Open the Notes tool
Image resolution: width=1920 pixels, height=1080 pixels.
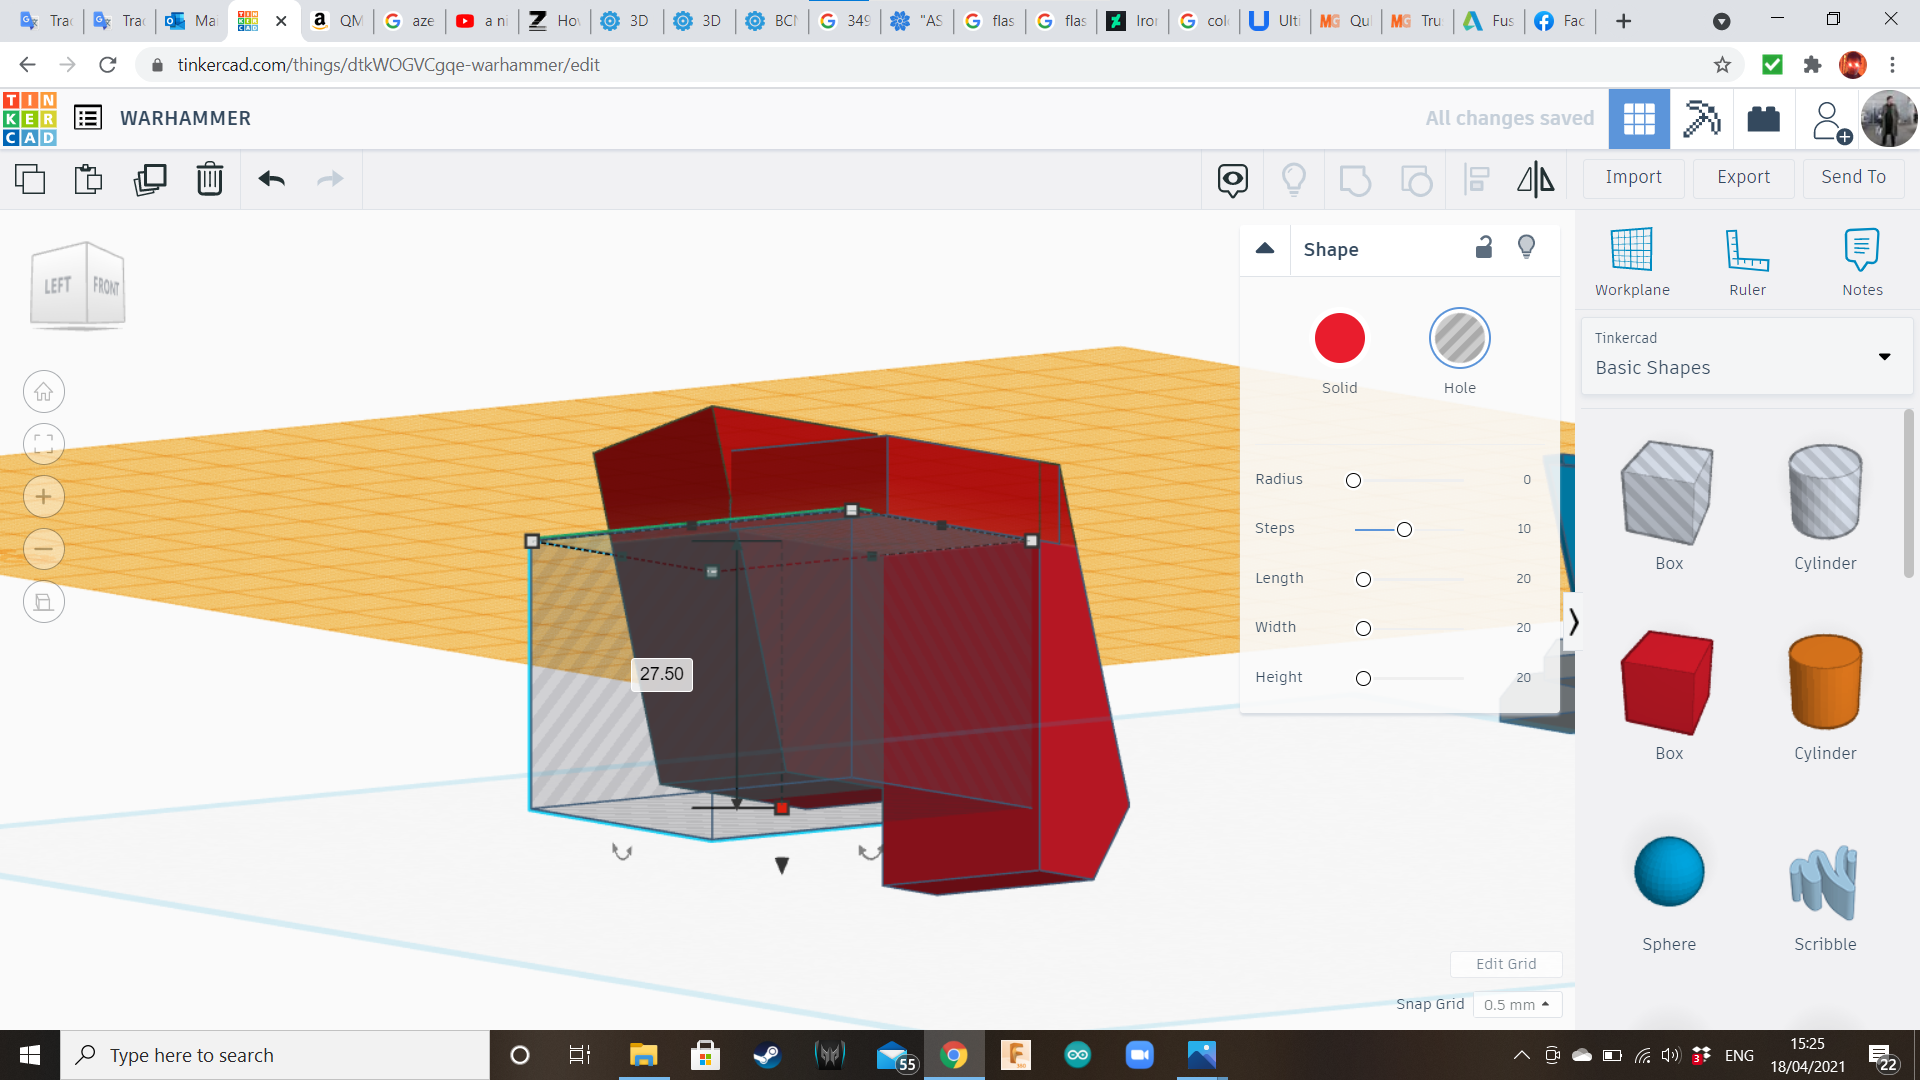point(1862,262)
